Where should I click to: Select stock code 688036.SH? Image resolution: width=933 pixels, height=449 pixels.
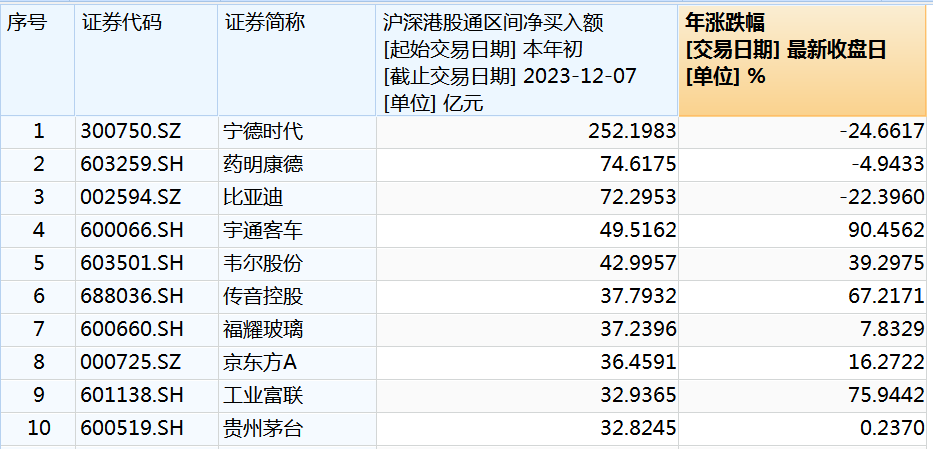click(x=132, y=296)
